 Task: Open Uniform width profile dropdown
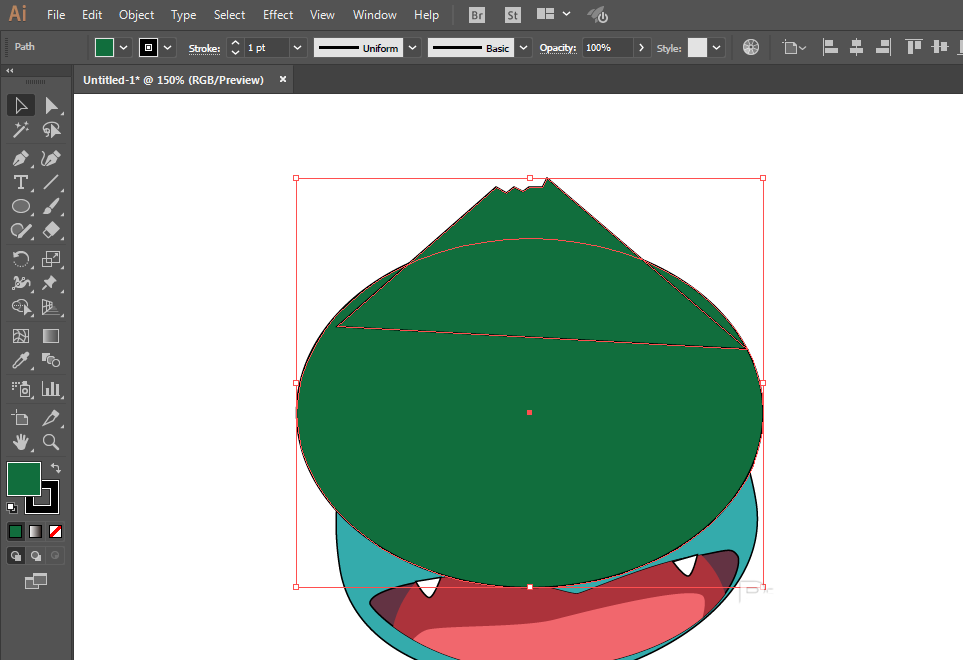[x=413, y=47]
